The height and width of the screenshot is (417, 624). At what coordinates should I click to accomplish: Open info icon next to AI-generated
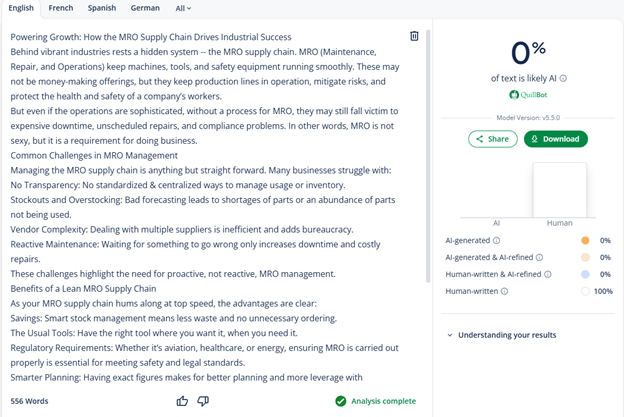(497, 241)
